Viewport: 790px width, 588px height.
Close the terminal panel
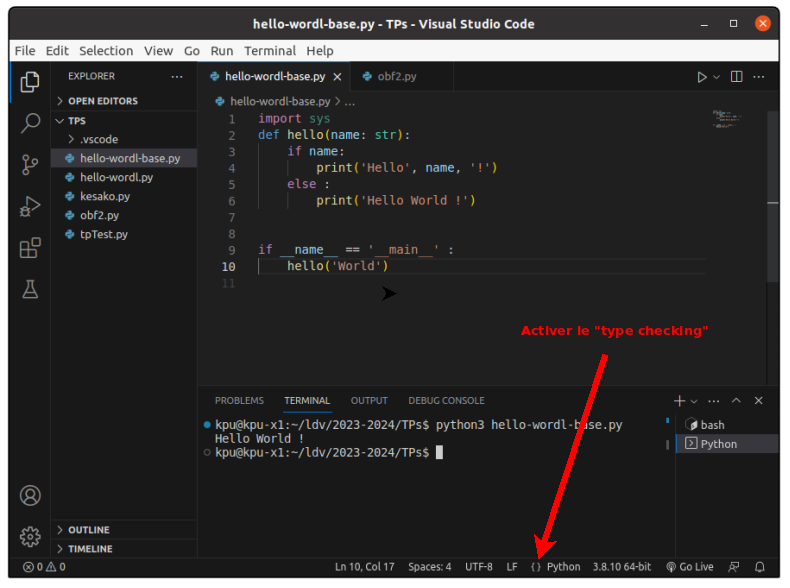[758, 401]
